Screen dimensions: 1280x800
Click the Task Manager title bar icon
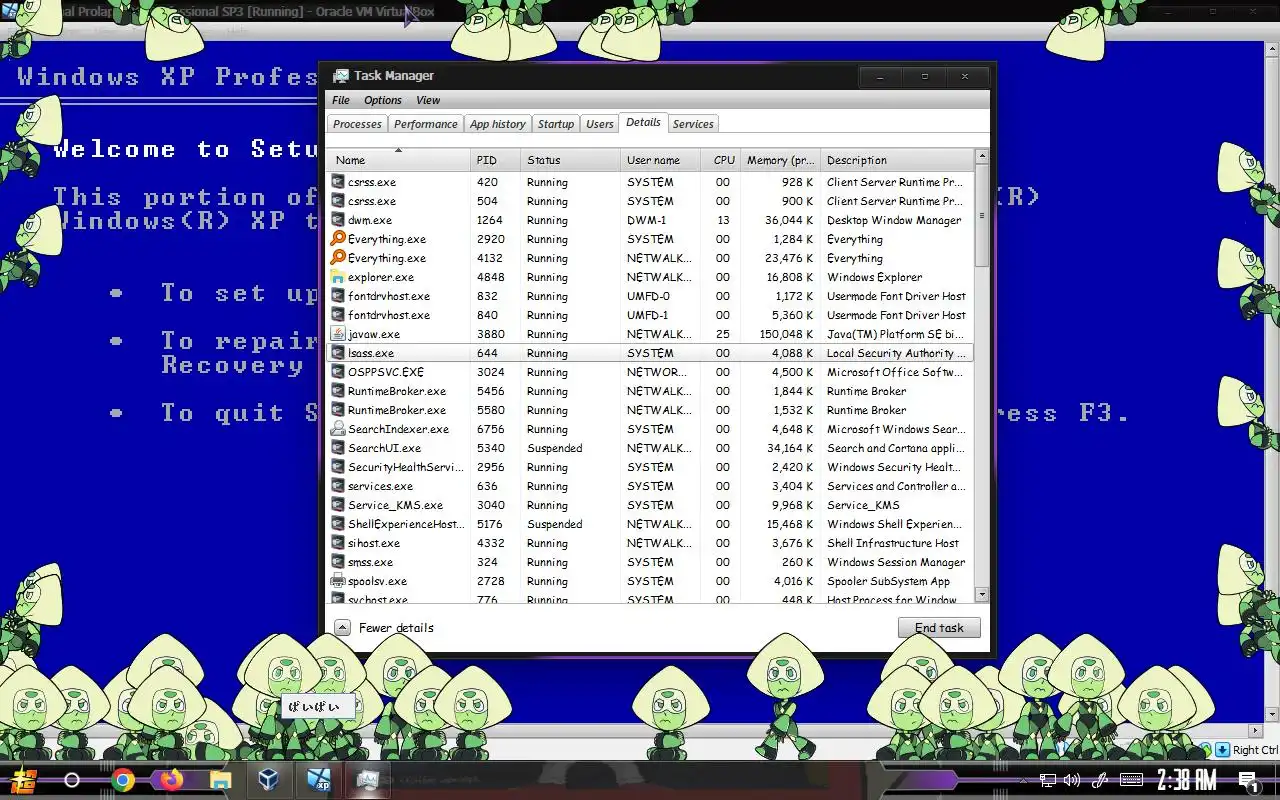(341, 76)
